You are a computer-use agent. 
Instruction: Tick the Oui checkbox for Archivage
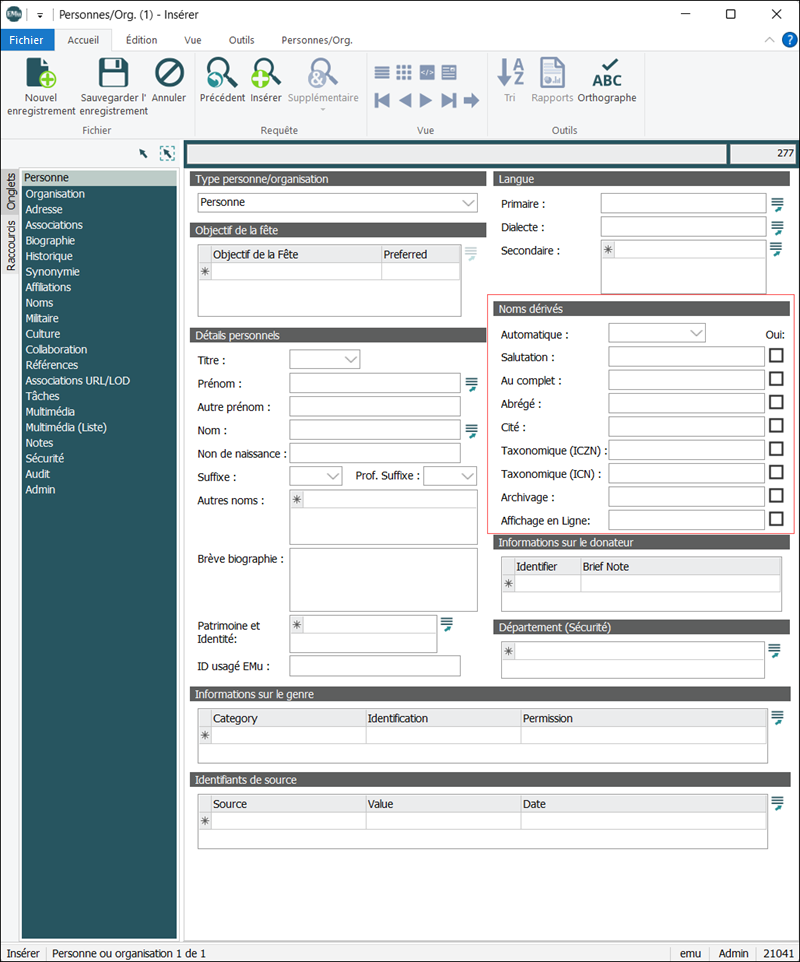tap(776, 496)
